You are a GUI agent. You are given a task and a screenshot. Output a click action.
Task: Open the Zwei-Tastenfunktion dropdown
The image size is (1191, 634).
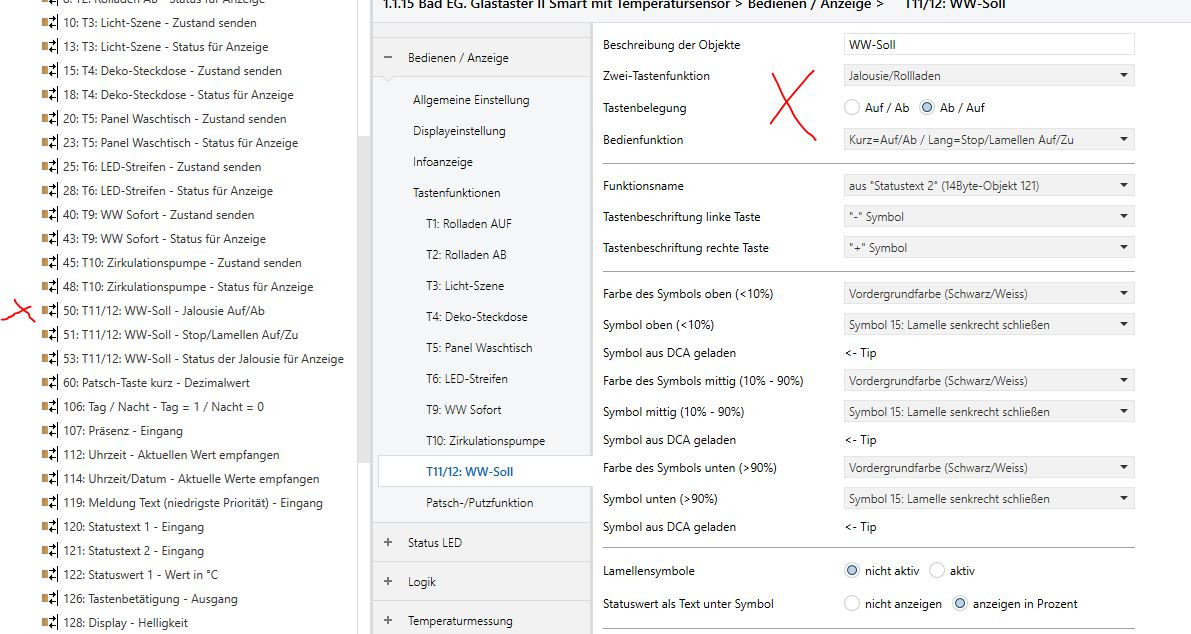click(989, 76)
